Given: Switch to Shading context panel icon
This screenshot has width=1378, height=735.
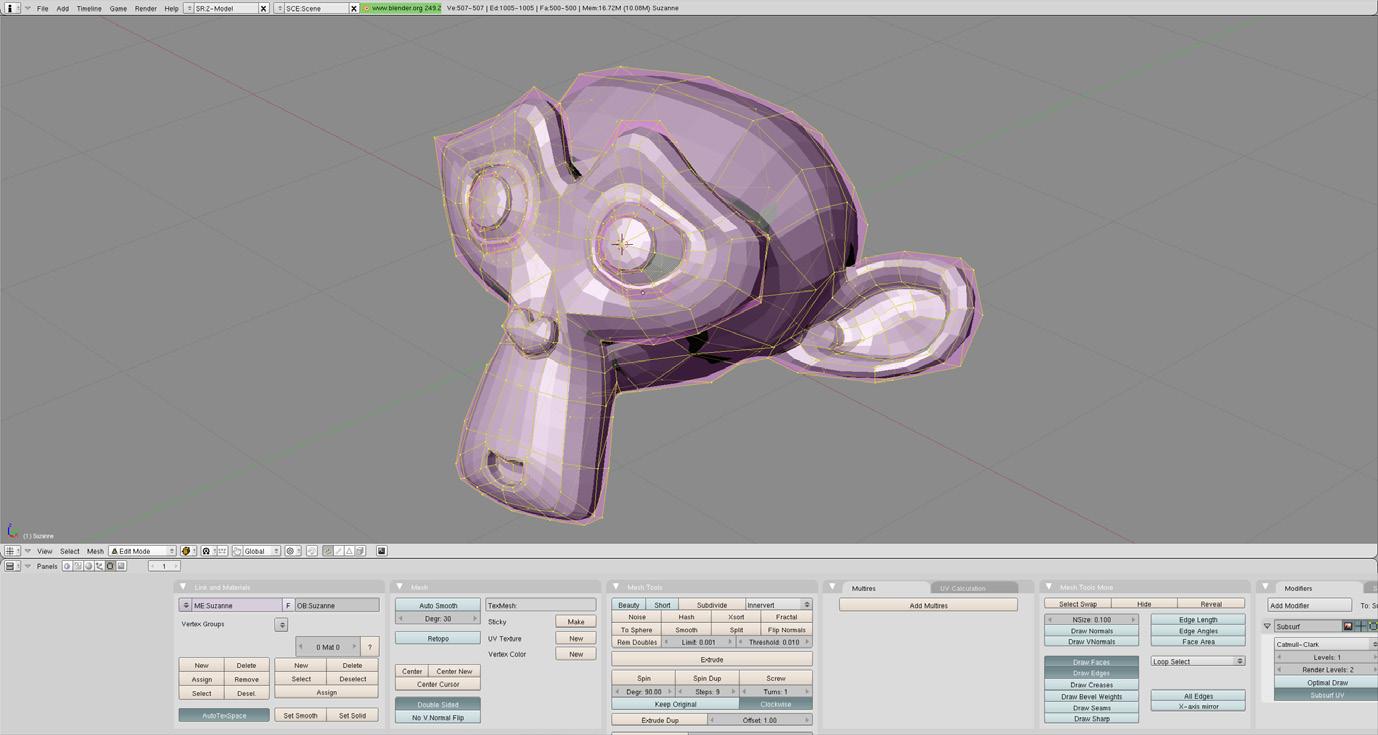Looking at the screenshot, I should [x=88, y=566].
